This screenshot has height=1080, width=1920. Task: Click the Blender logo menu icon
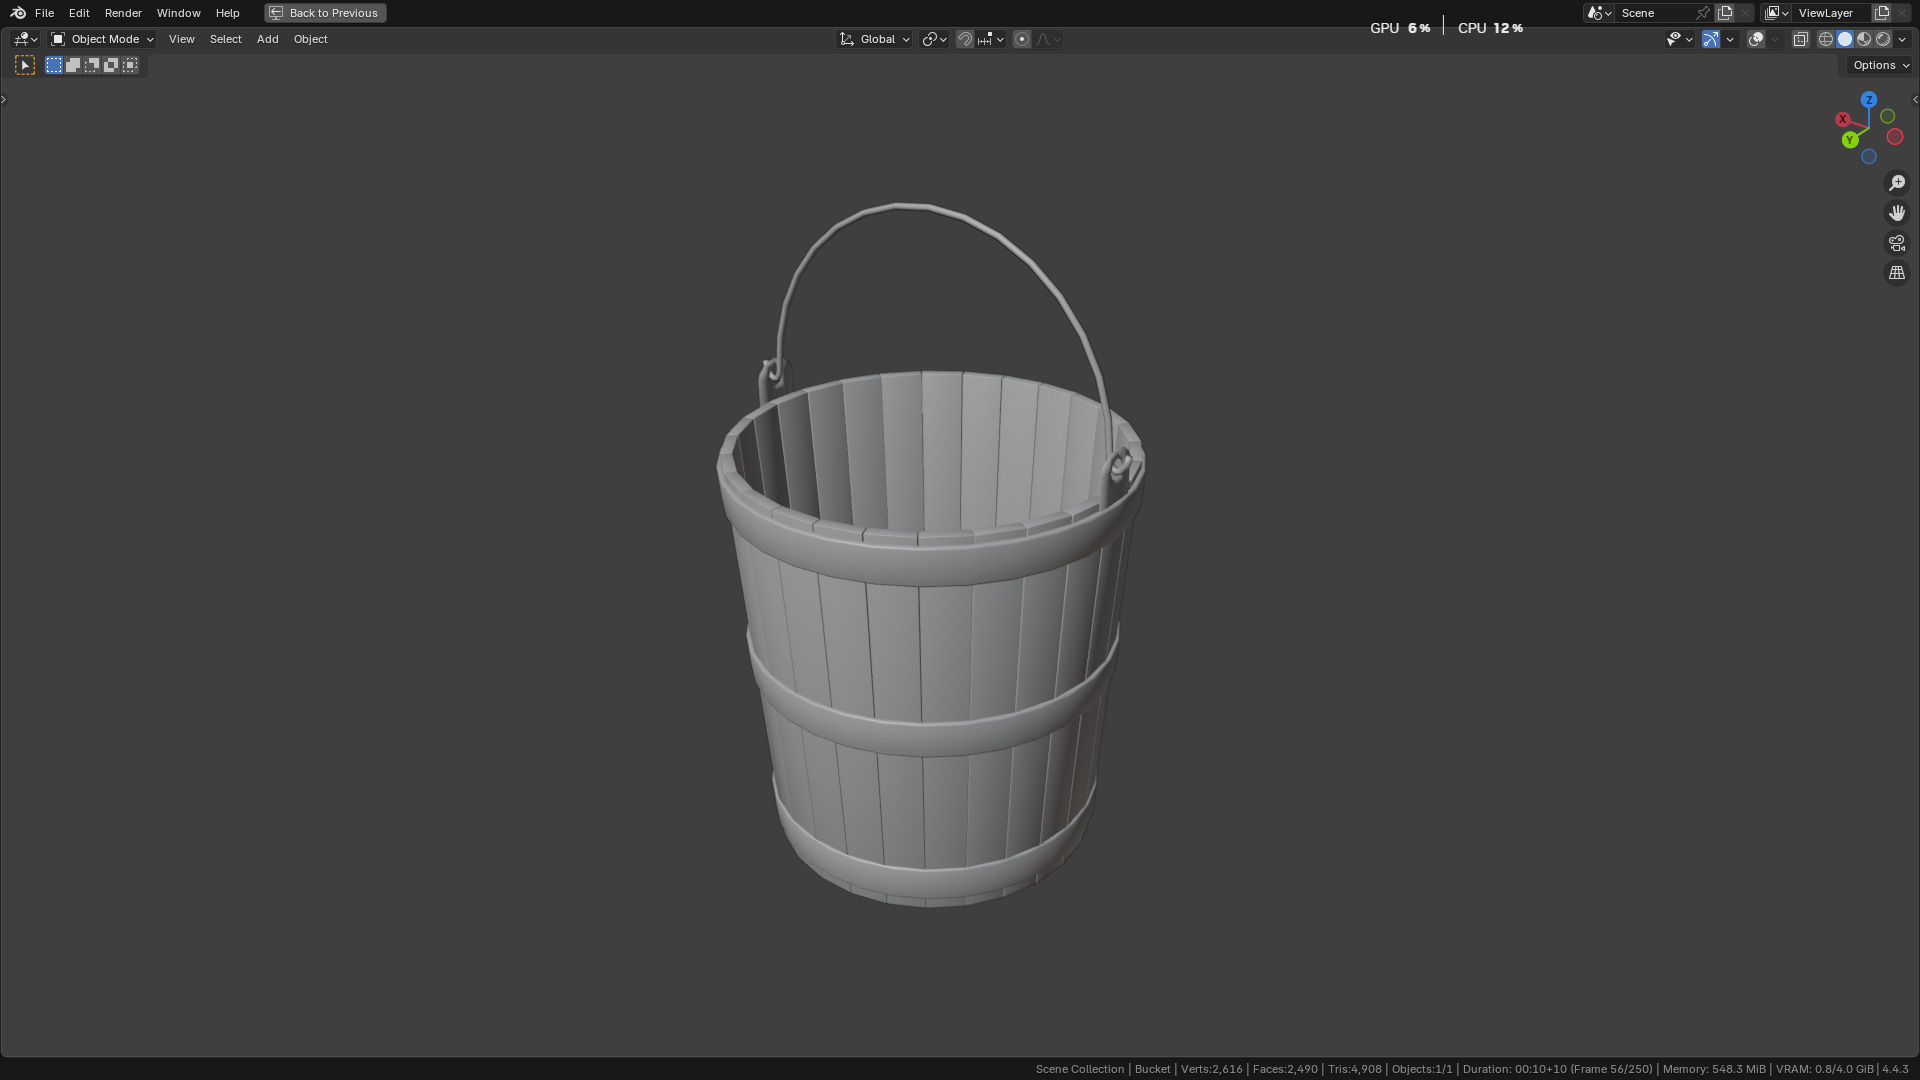(18, 13)
